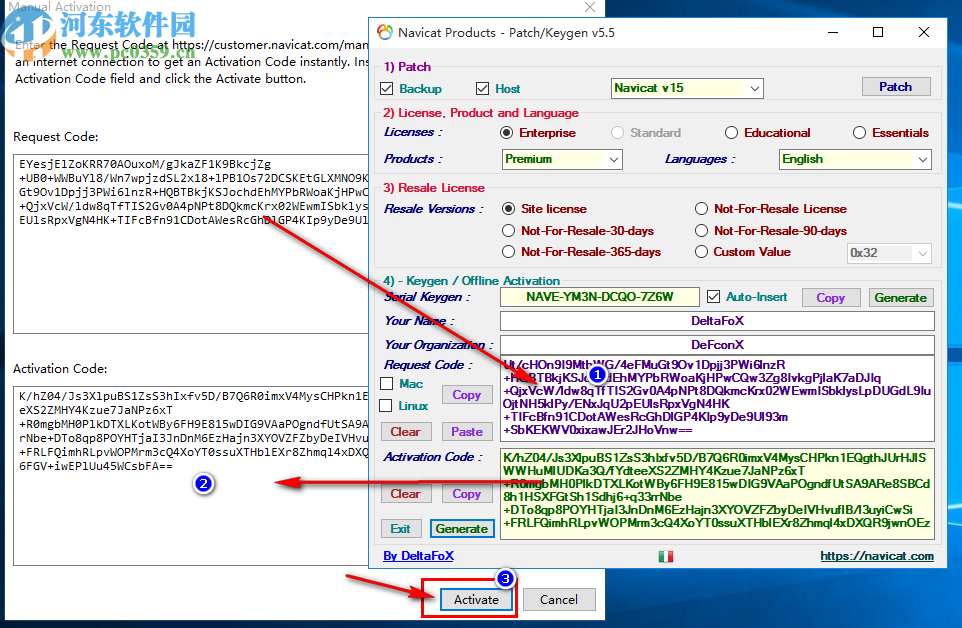Click the keygen Activation Code text box

[717, 494]
